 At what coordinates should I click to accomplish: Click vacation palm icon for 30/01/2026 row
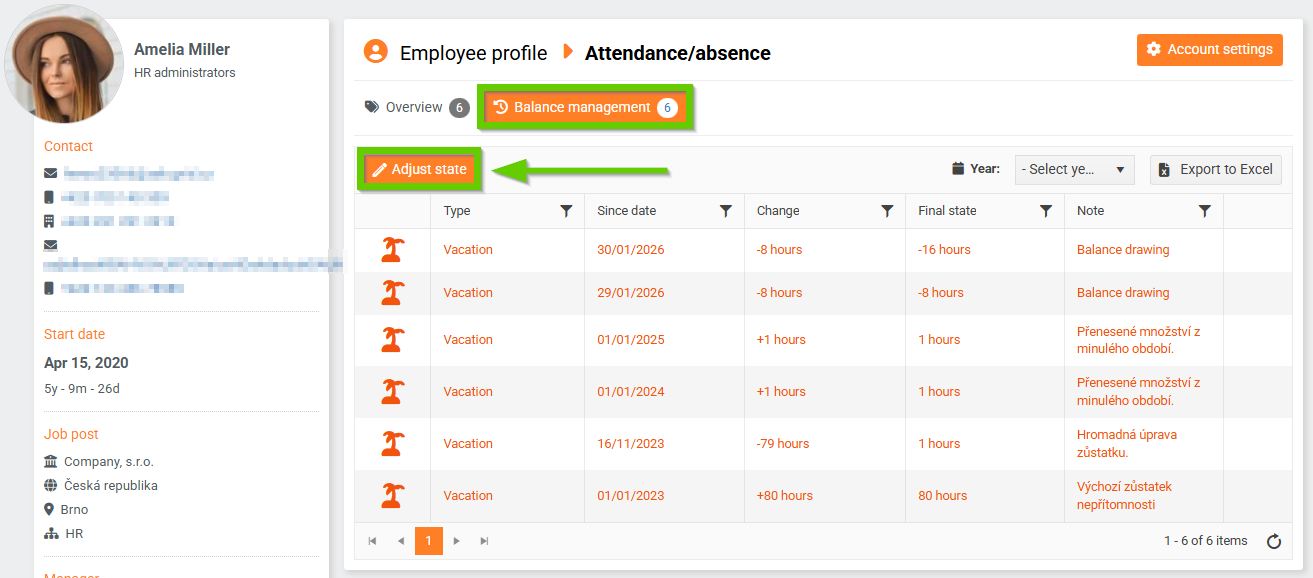pos(392,250)
